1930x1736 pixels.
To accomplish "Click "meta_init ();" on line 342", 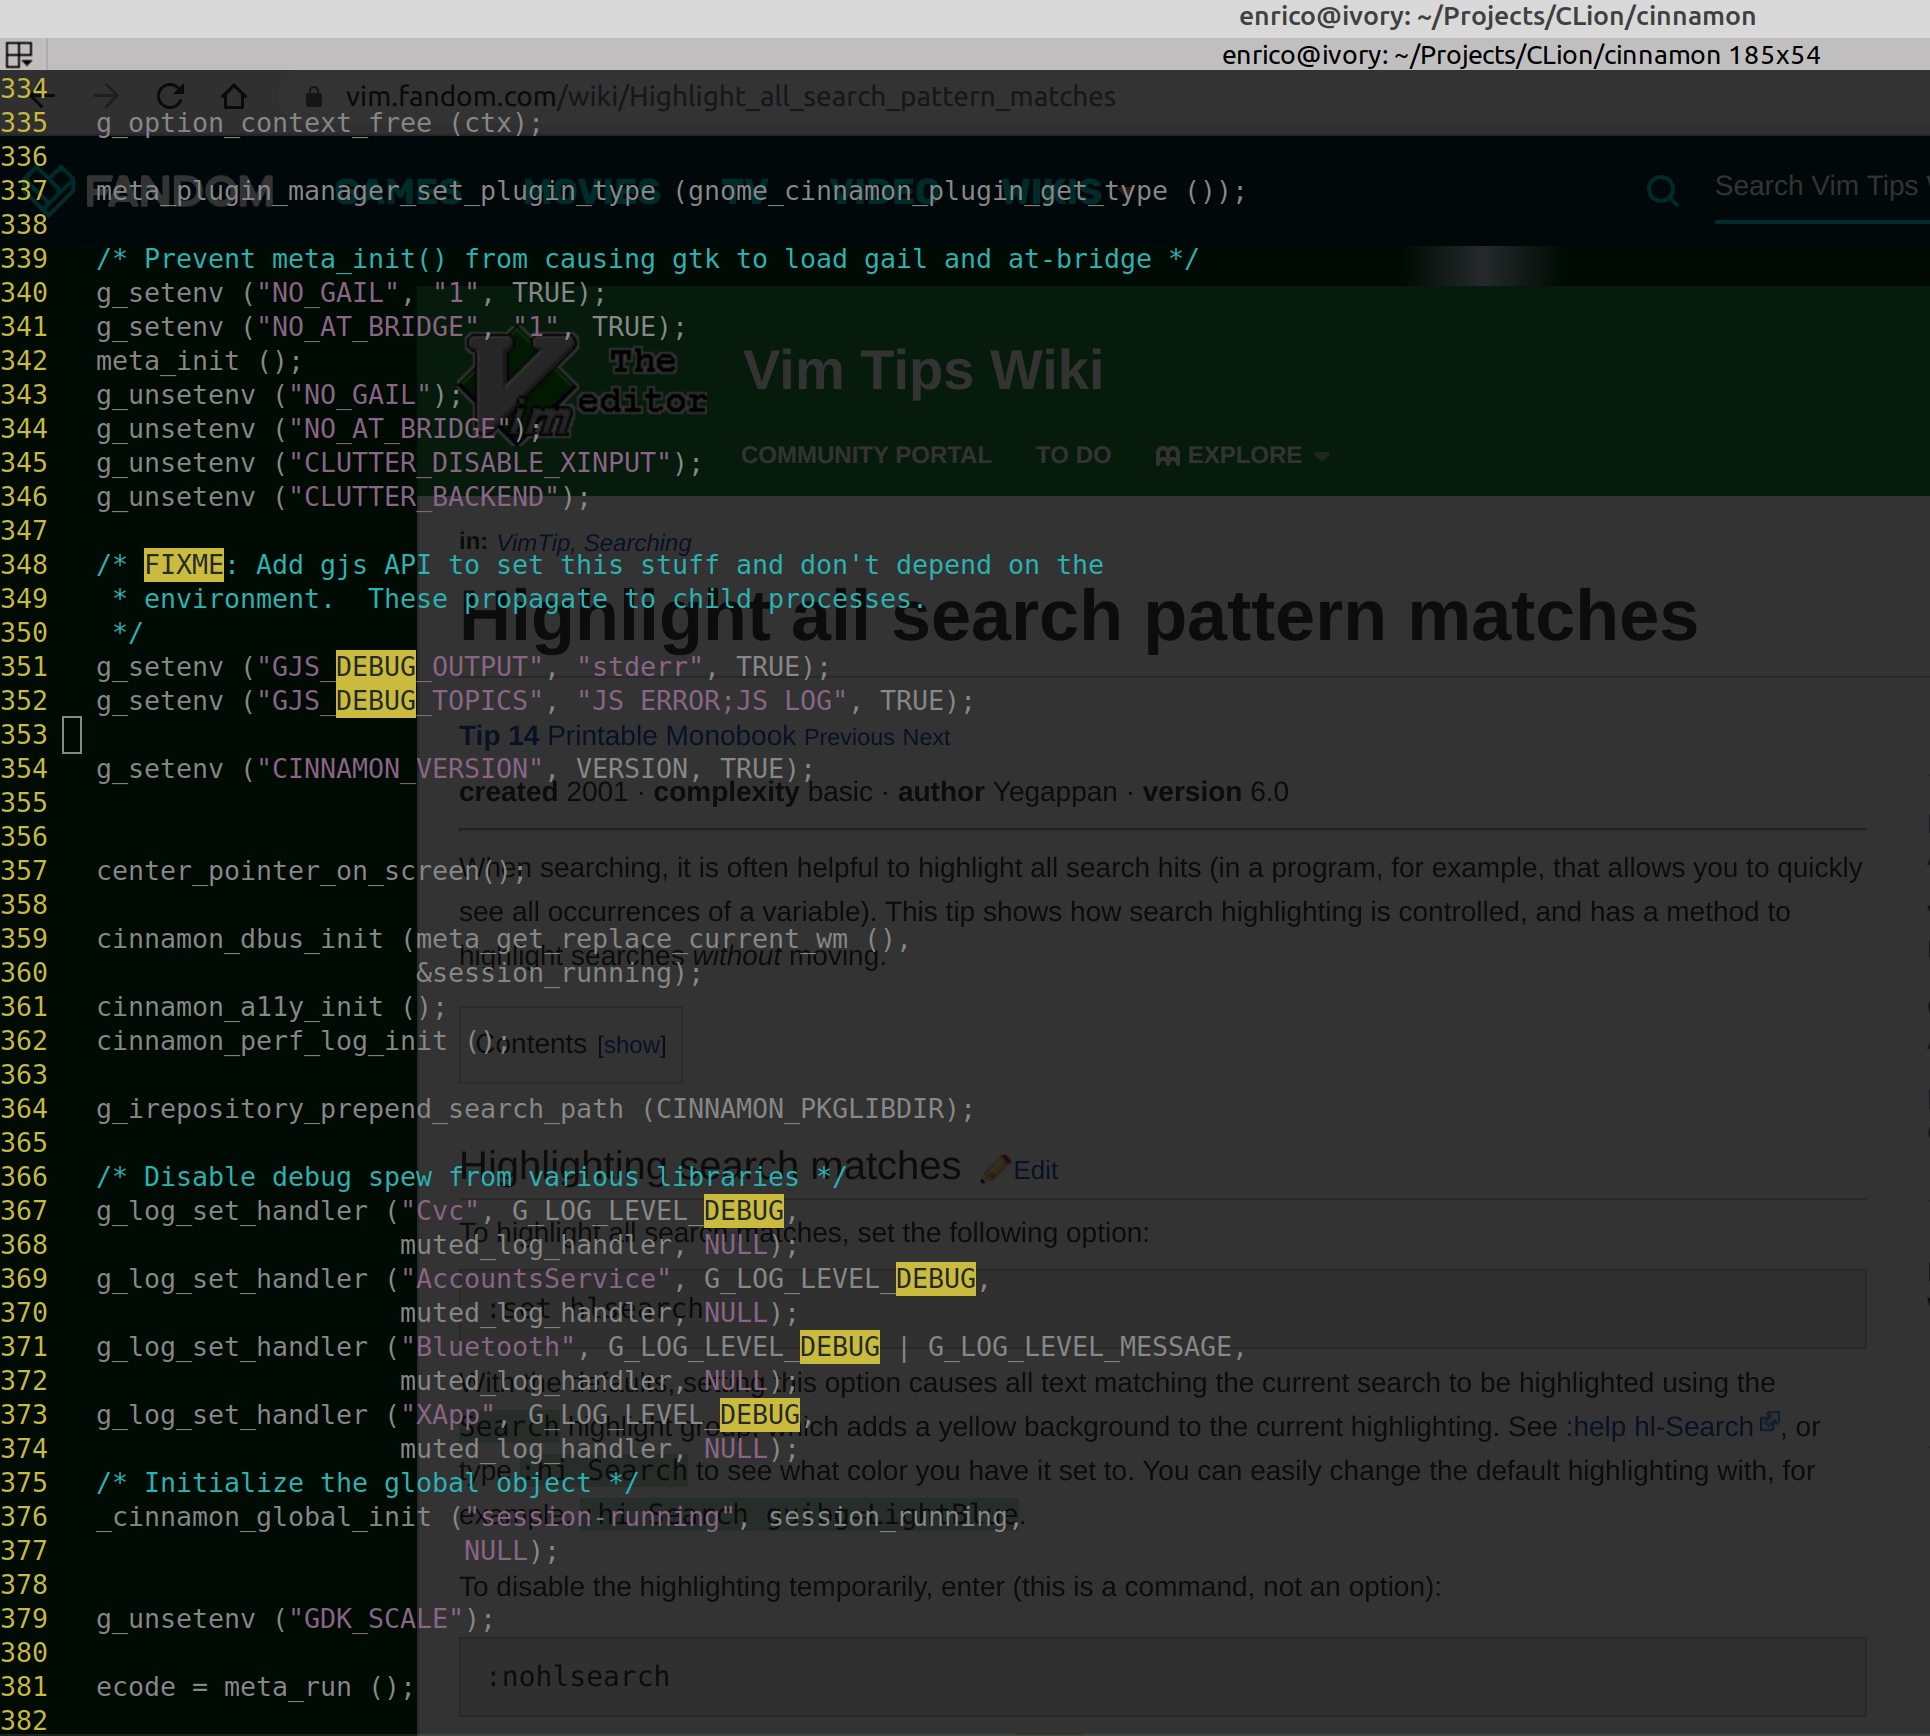I will pyautogui.click(x=199, y=361).
